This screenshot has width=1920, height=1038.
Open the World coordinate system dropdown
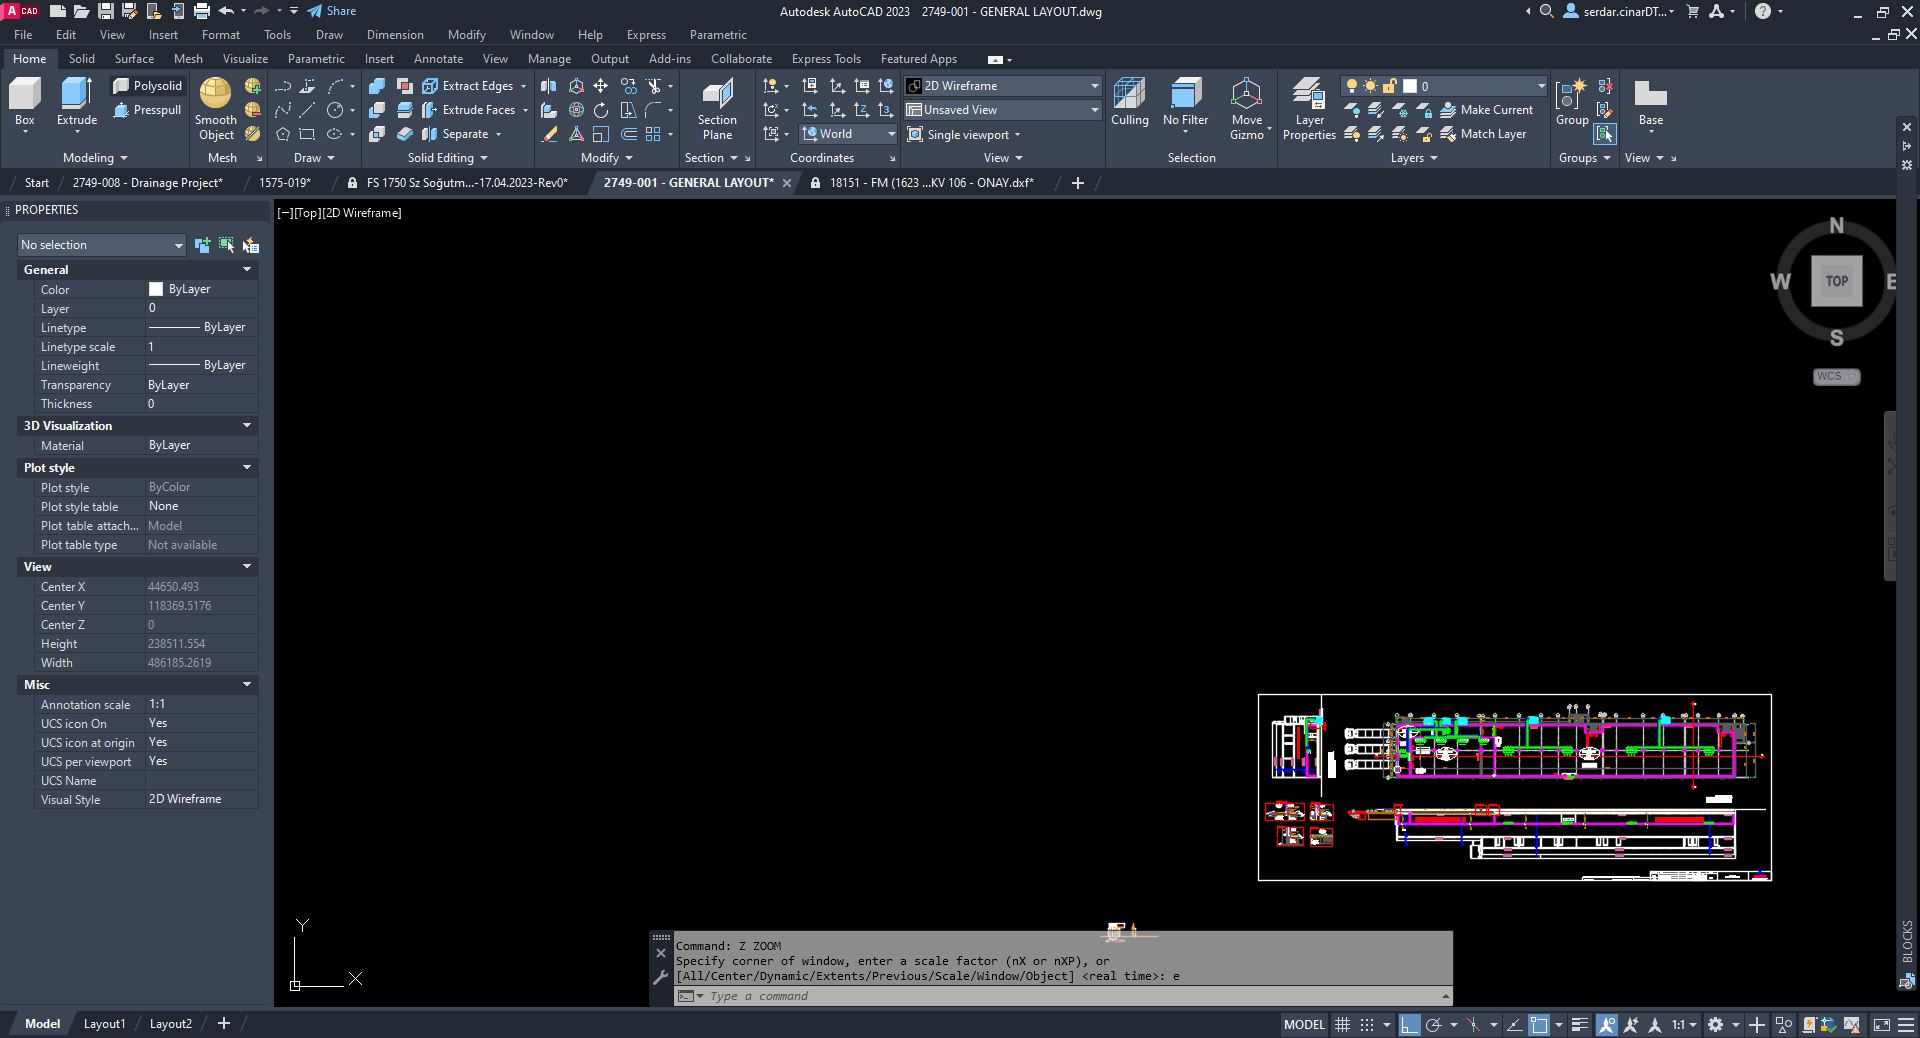[890, 133]
